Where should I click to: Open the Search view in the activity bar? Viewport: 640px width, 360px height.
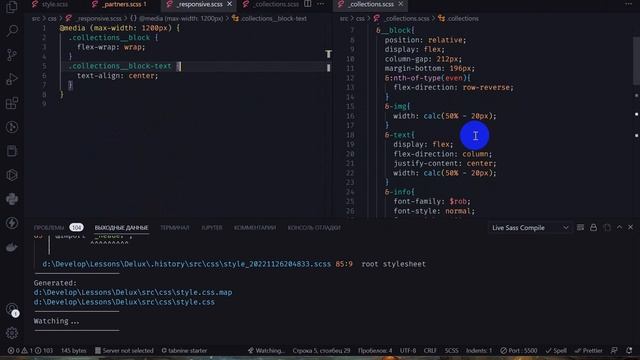12,31
